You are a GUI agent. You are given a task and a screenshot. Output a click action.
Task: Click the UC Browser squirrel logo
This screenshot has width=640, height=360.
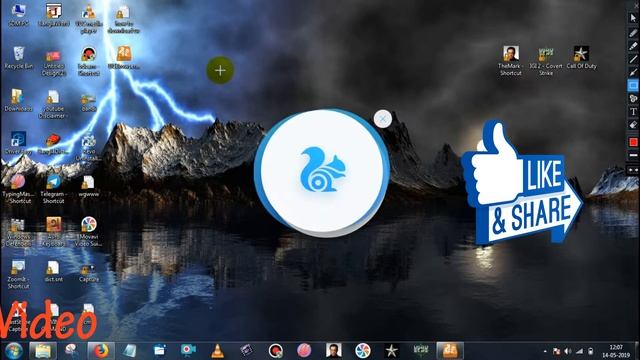coord(323,169)
